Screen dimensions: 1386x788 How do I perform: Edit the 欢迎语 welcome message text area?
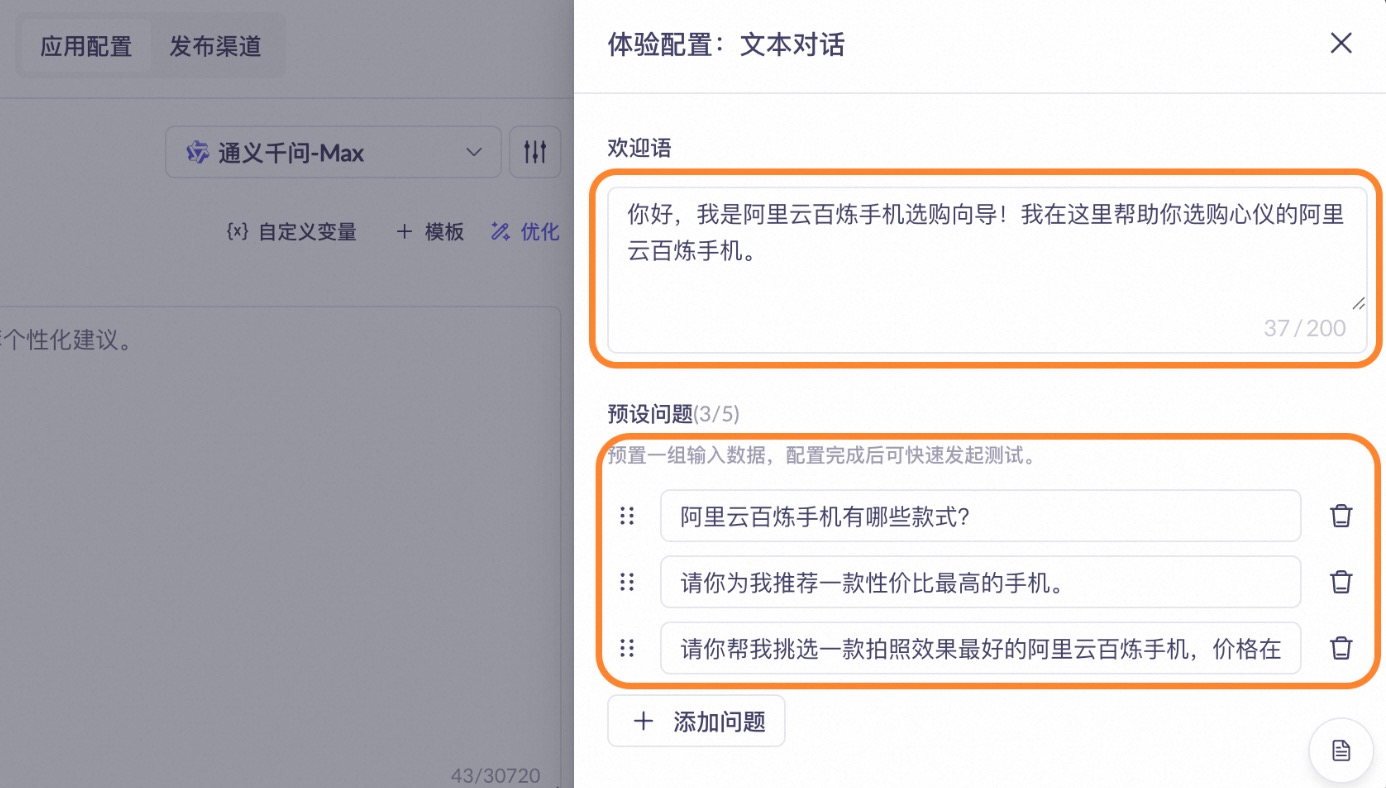pyautogui.click(x=987, y=270)
